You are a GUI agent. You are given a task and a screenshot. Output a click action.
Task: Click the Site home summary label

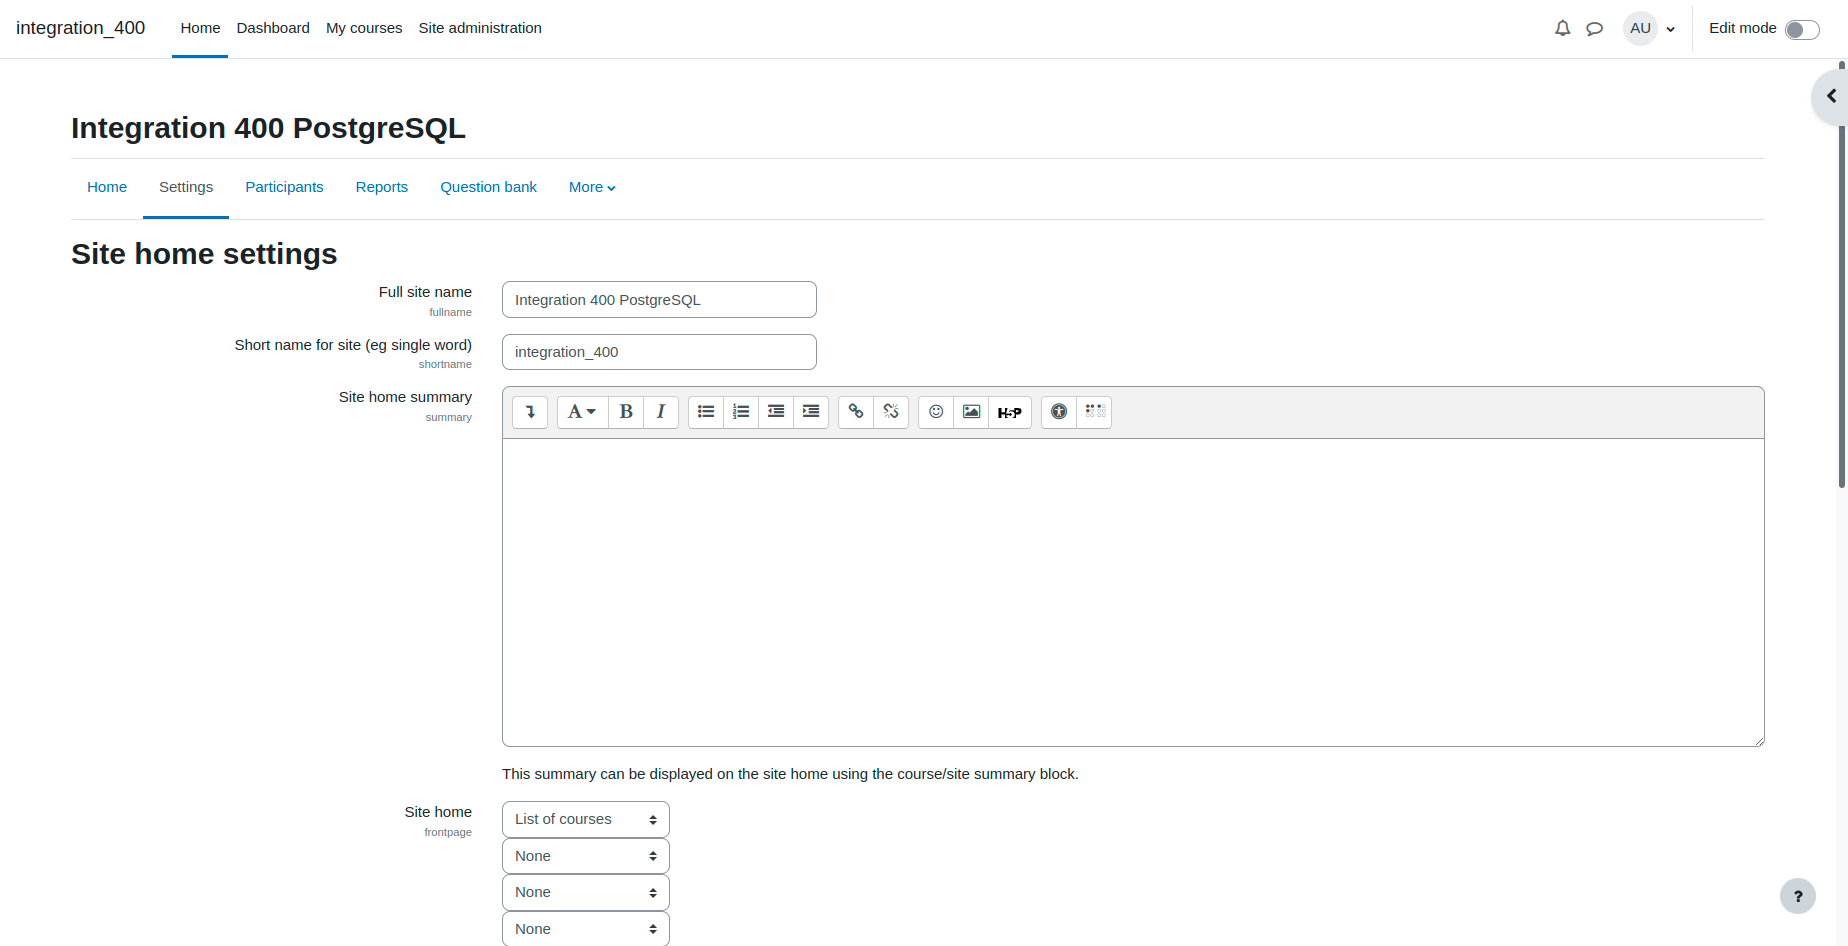(405, 397)
